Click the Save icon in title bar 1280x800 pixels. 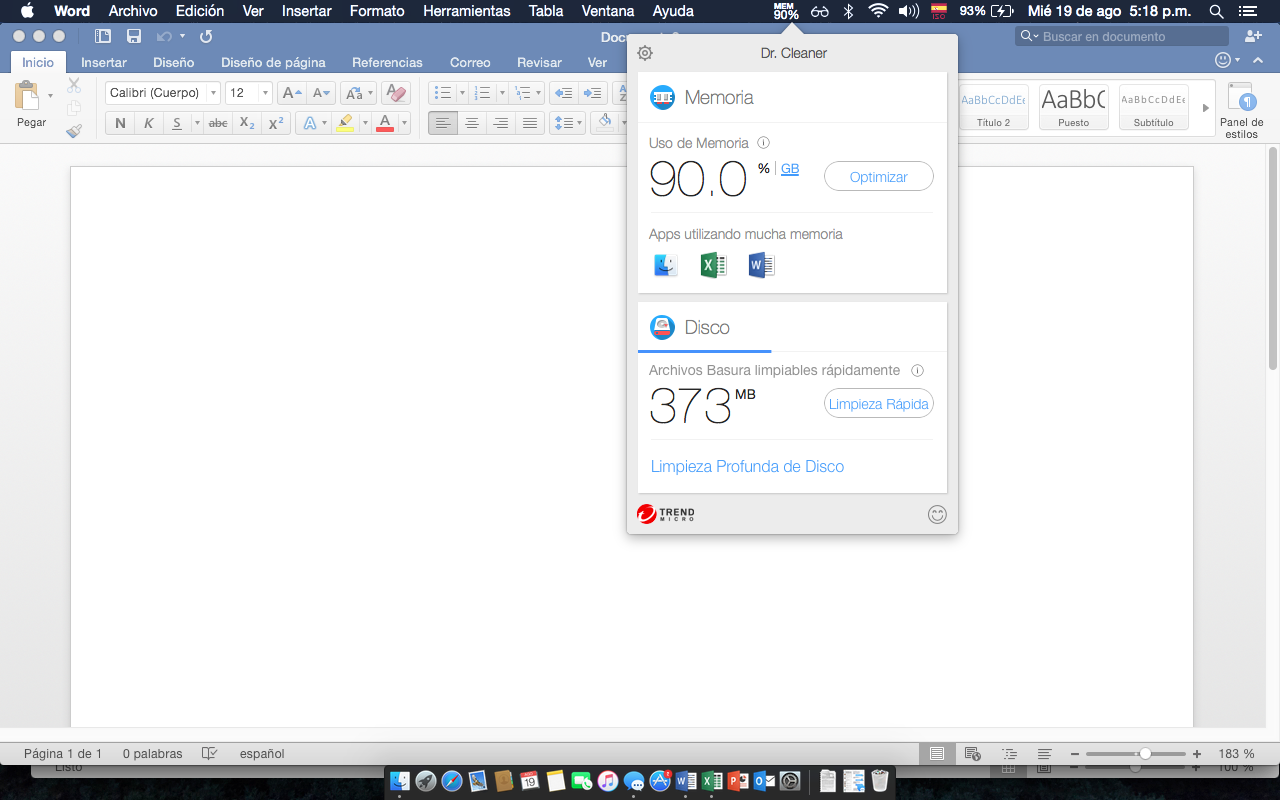(x=134, y=36)
